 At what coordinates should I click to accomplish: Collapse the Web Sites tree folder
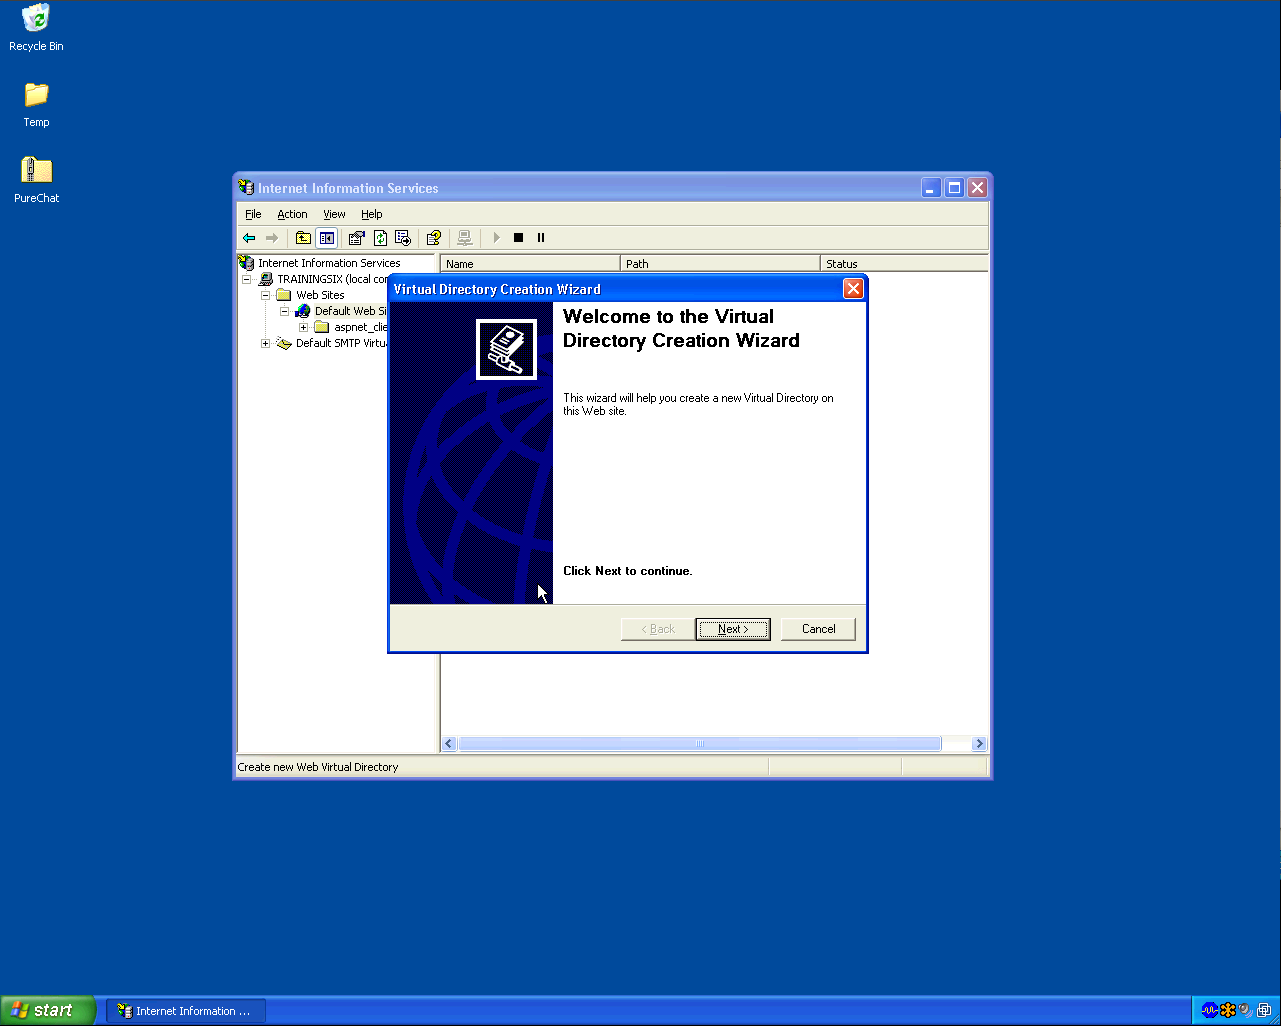[266, 296]
